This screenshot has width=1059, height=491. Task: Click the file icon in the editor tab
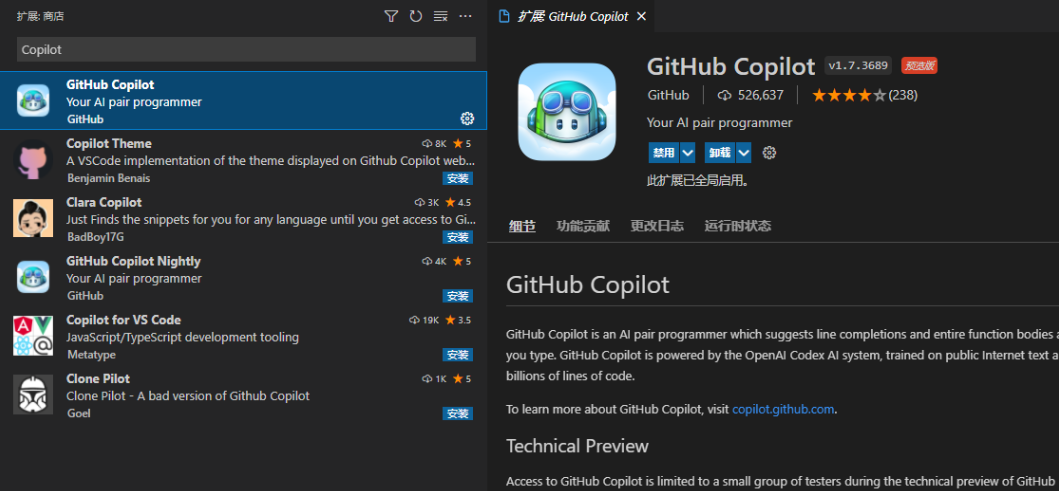504,16
